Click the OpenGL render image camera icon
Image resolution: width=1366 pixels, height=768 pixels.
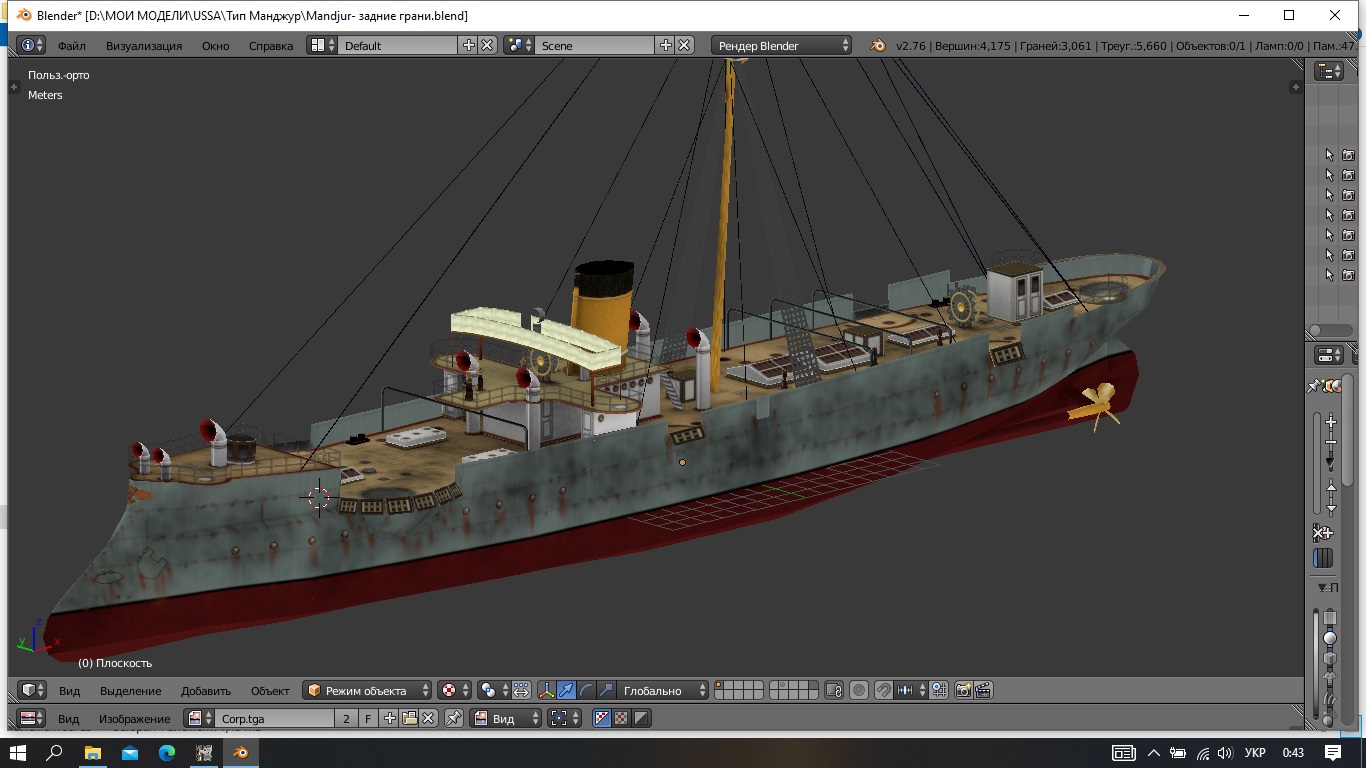tap(964, 690)
